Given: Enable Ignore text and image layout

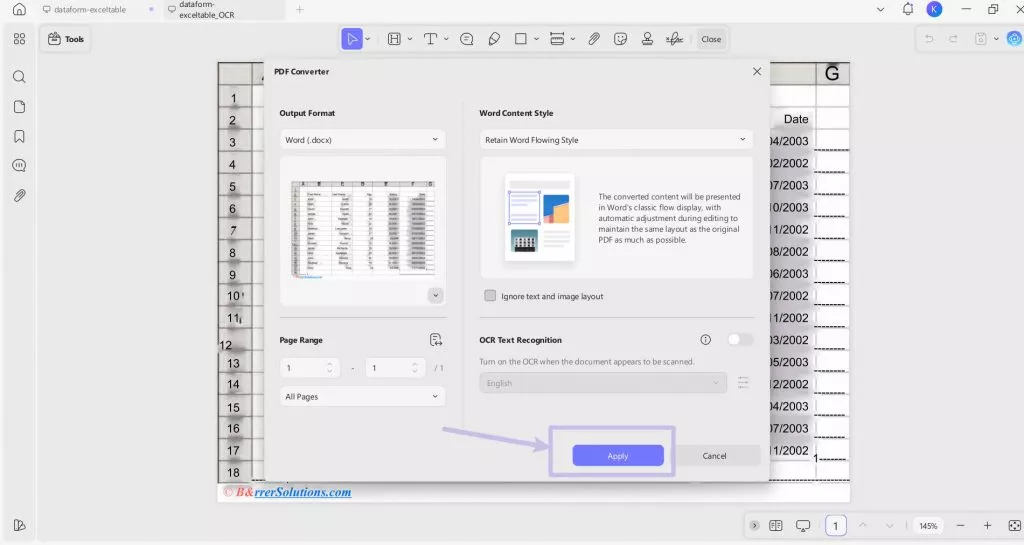Looking at the screenshot, I should [490, 296].
